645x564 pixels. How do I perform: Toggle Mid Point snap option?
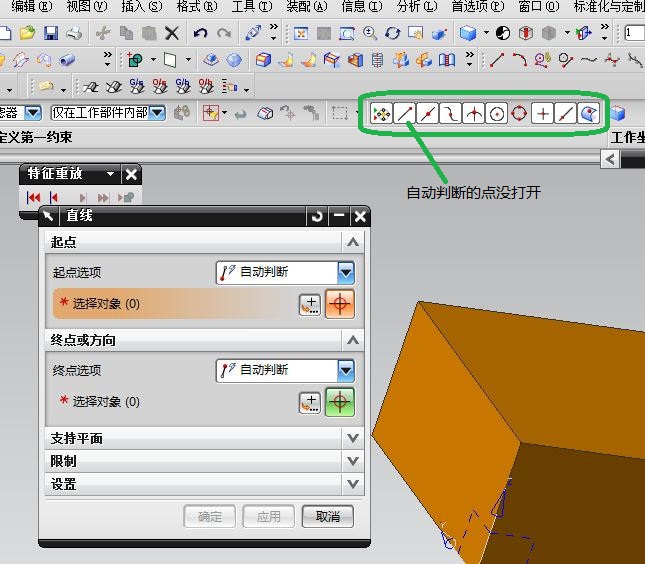click(x=427, y=113)
